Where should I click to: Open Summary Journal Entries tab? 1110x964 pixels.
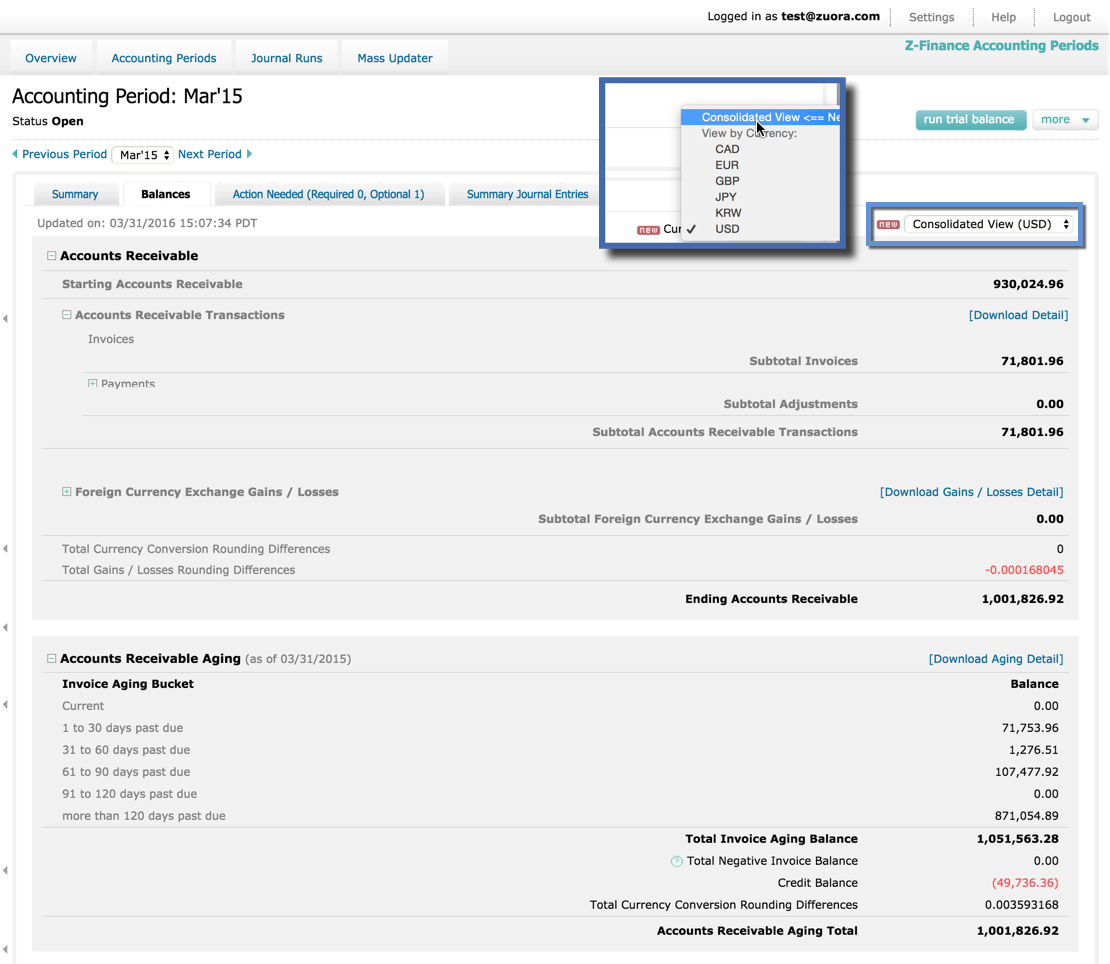pyautogui.click(x=527, y=194)
